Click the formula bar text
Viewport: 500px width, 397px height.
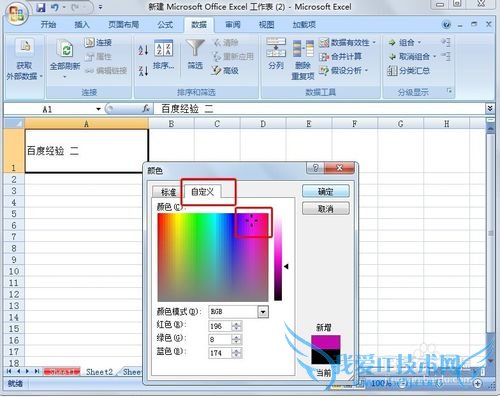click(x=187, y=109)
